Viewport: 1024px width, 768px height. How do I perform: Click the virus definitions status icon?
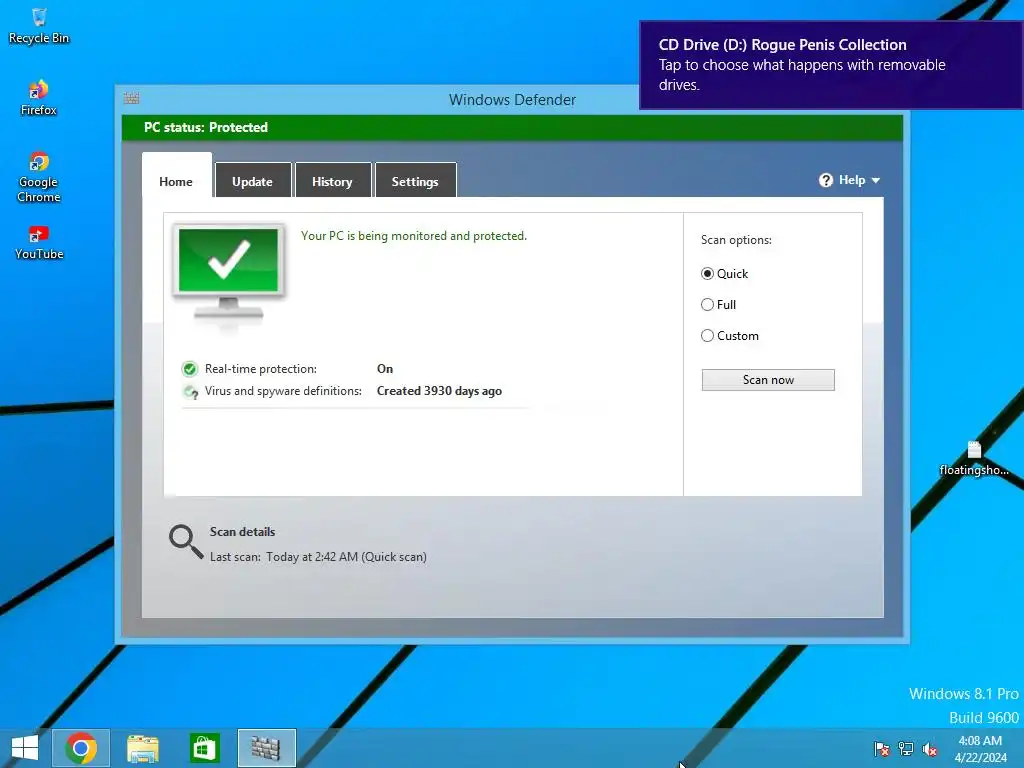click(x=190, y=391)
